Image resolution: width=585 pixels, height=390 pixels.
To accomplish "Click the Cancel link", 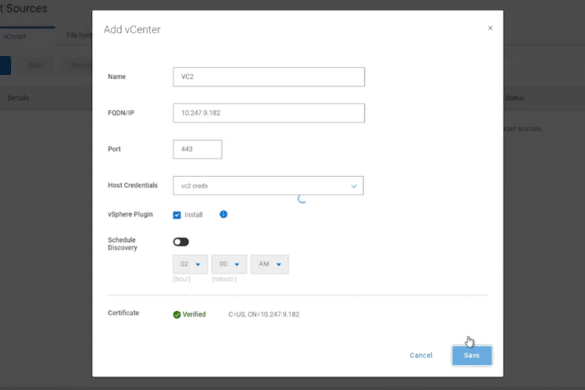I will tap(421, 355).
